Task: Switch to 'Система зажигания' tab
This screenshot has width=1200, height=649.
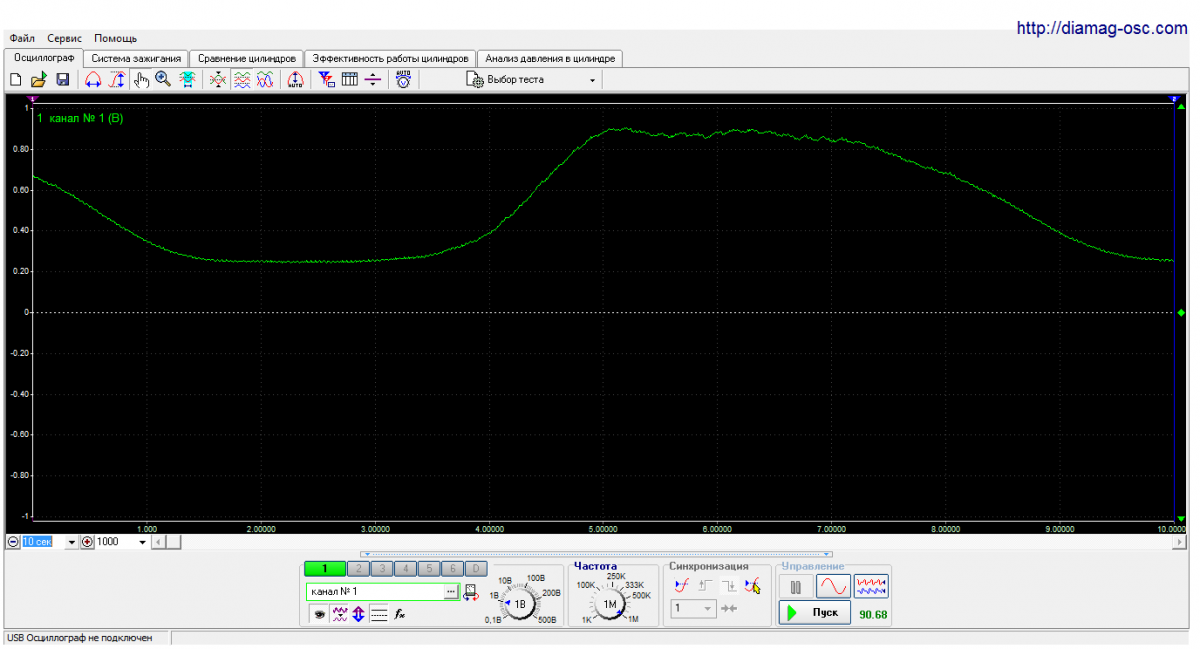Action: [136, 59]
